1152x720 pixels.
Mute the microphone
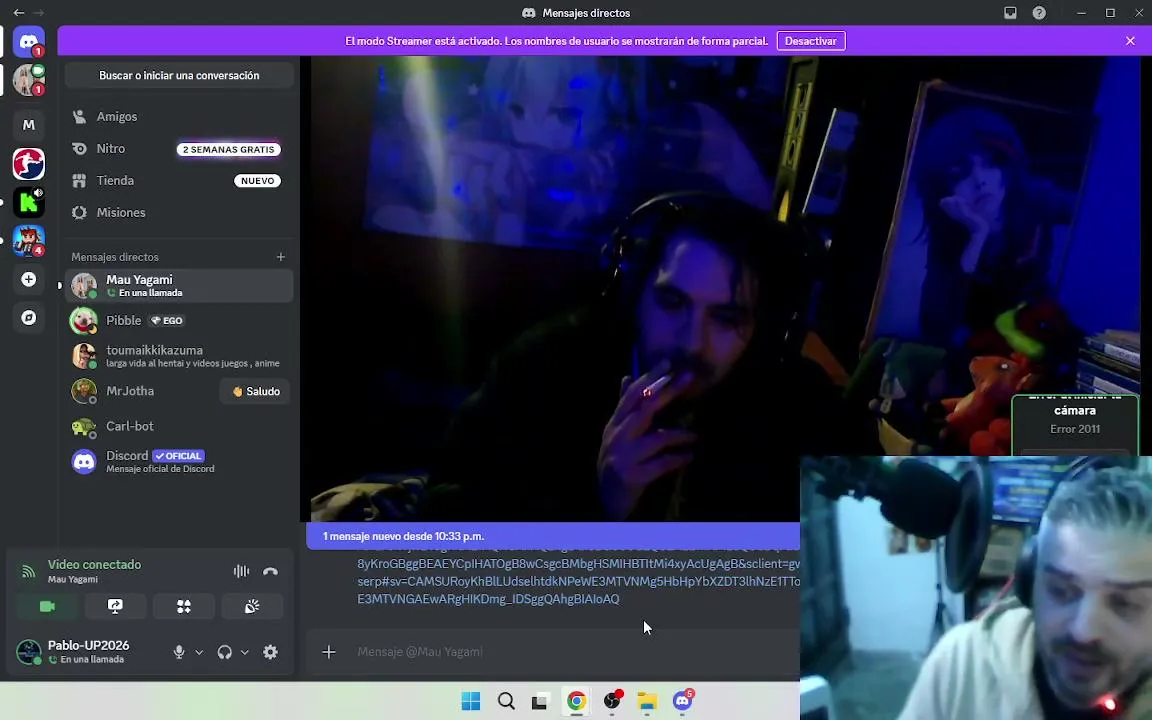[x=179, y=652]
